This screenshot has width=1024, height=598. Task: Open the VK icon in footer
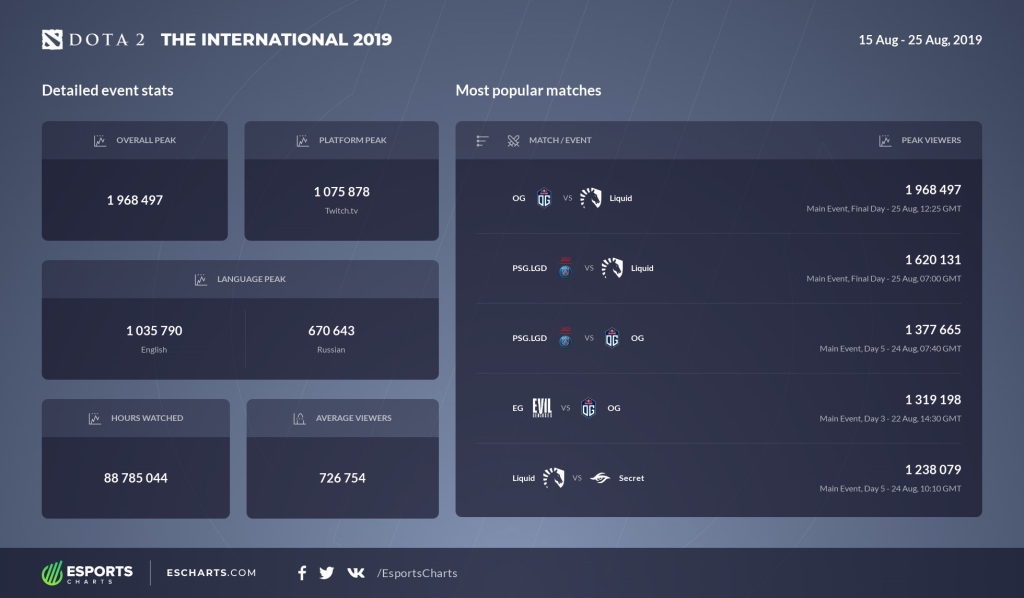(x=356, y=573)
